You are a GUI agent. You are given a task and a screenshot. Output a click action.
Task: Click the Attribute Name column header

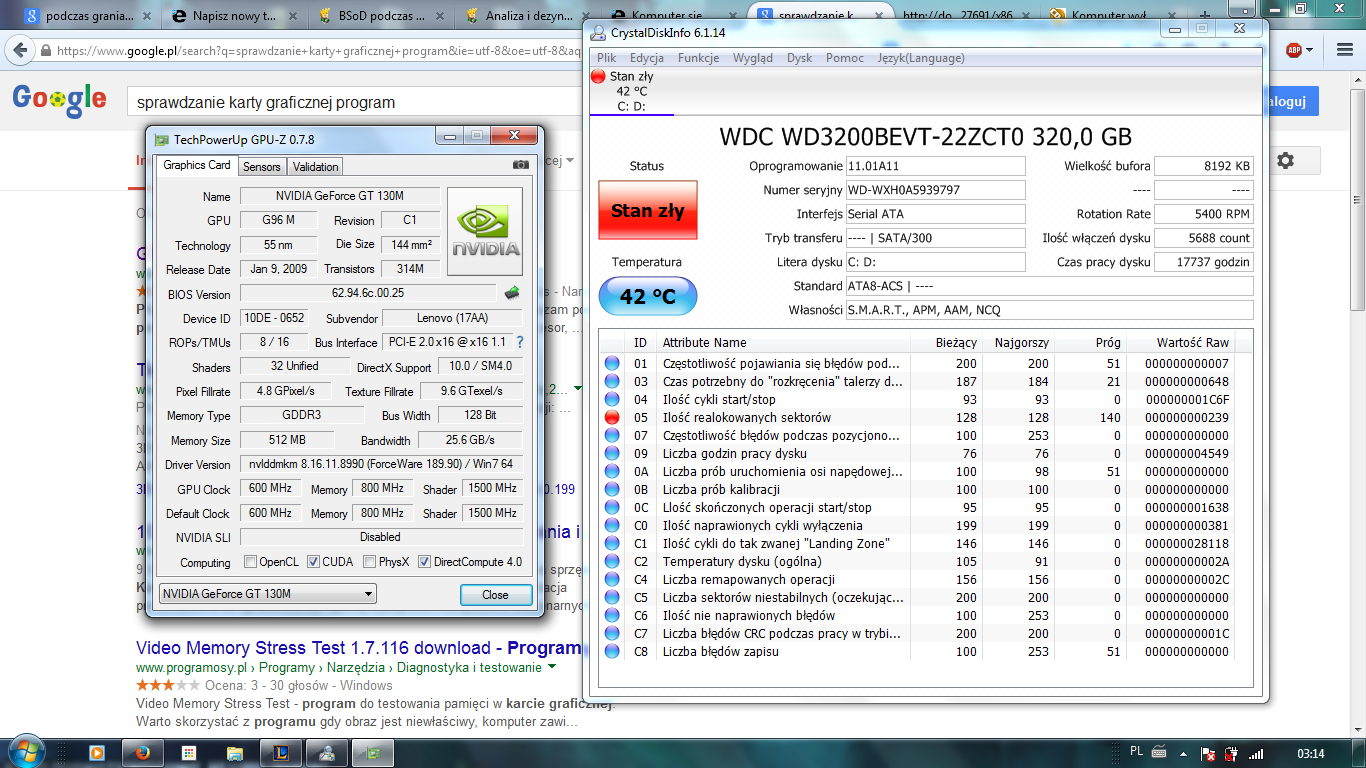point(783,343)
